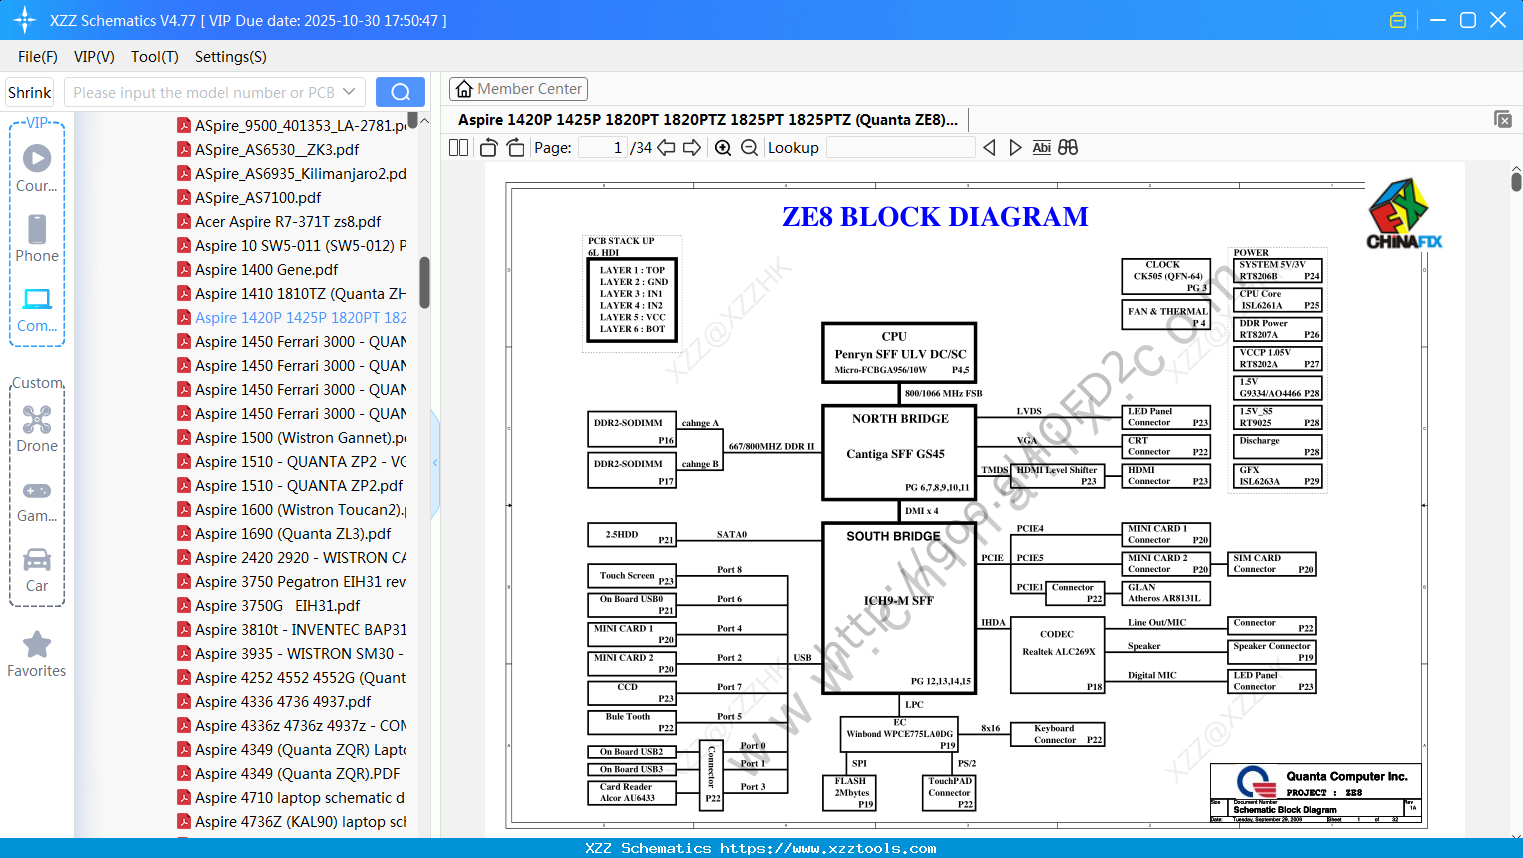The image size is (1523, 858).
Task: Open the model number dropdown arrow
Action: point(349,92)
